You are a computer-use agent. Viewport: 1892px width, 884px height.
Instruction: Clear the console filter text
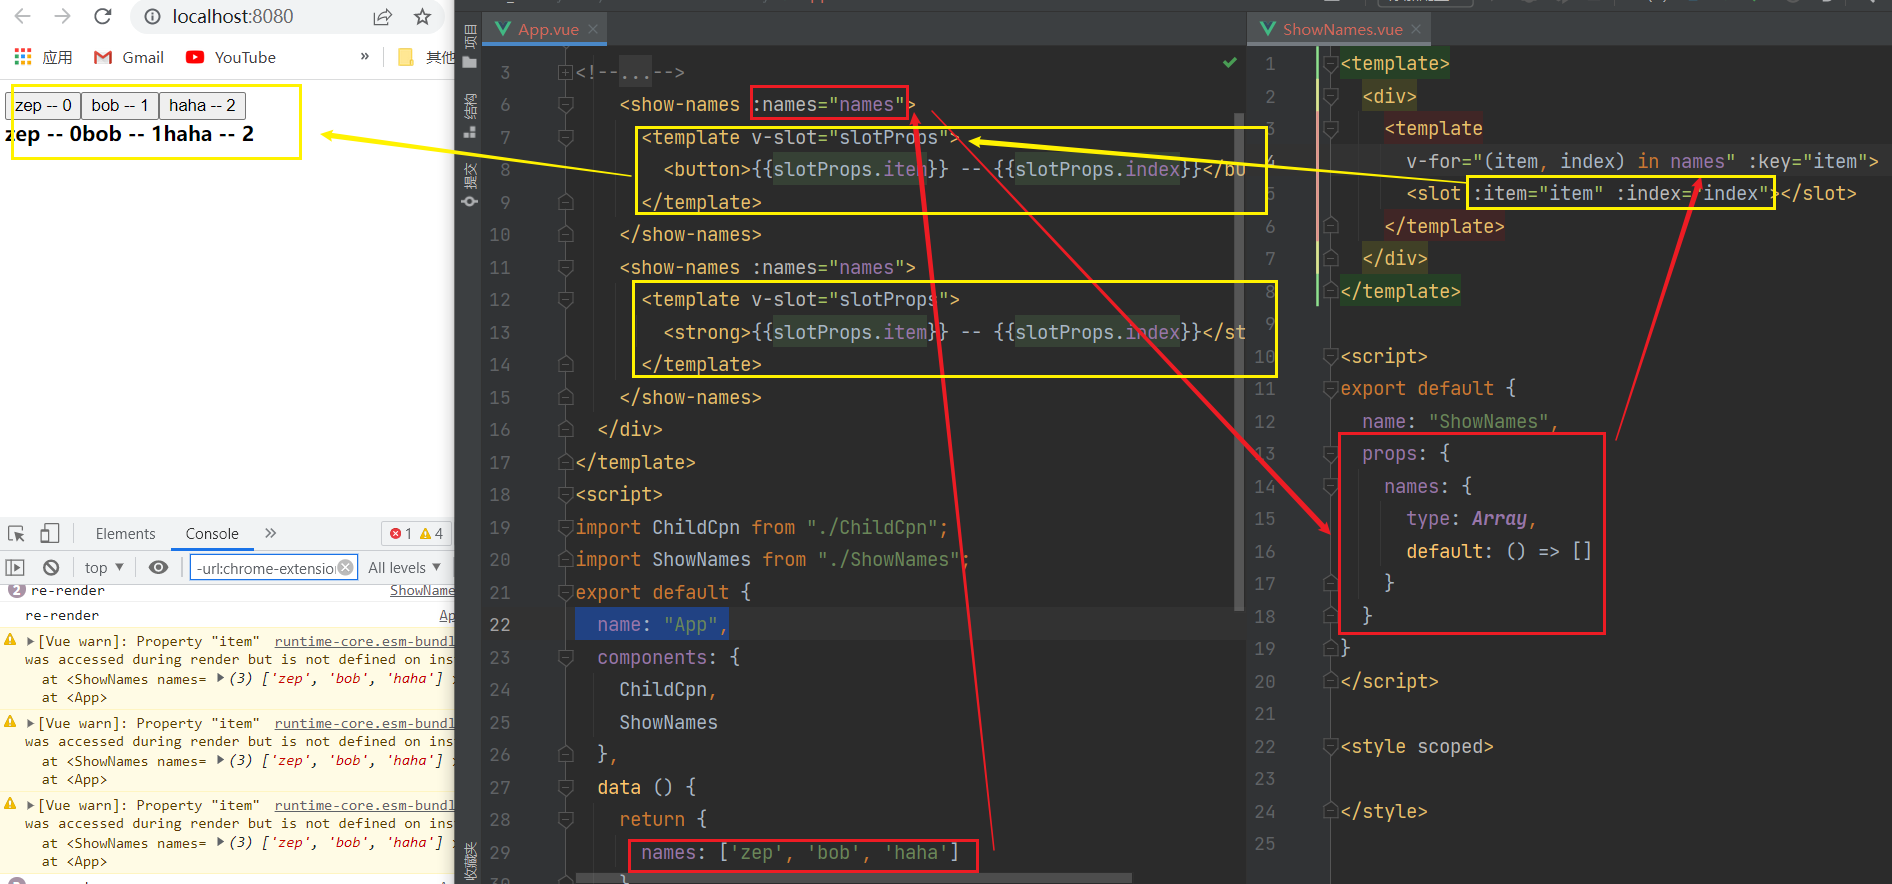(x=346, y=567)
